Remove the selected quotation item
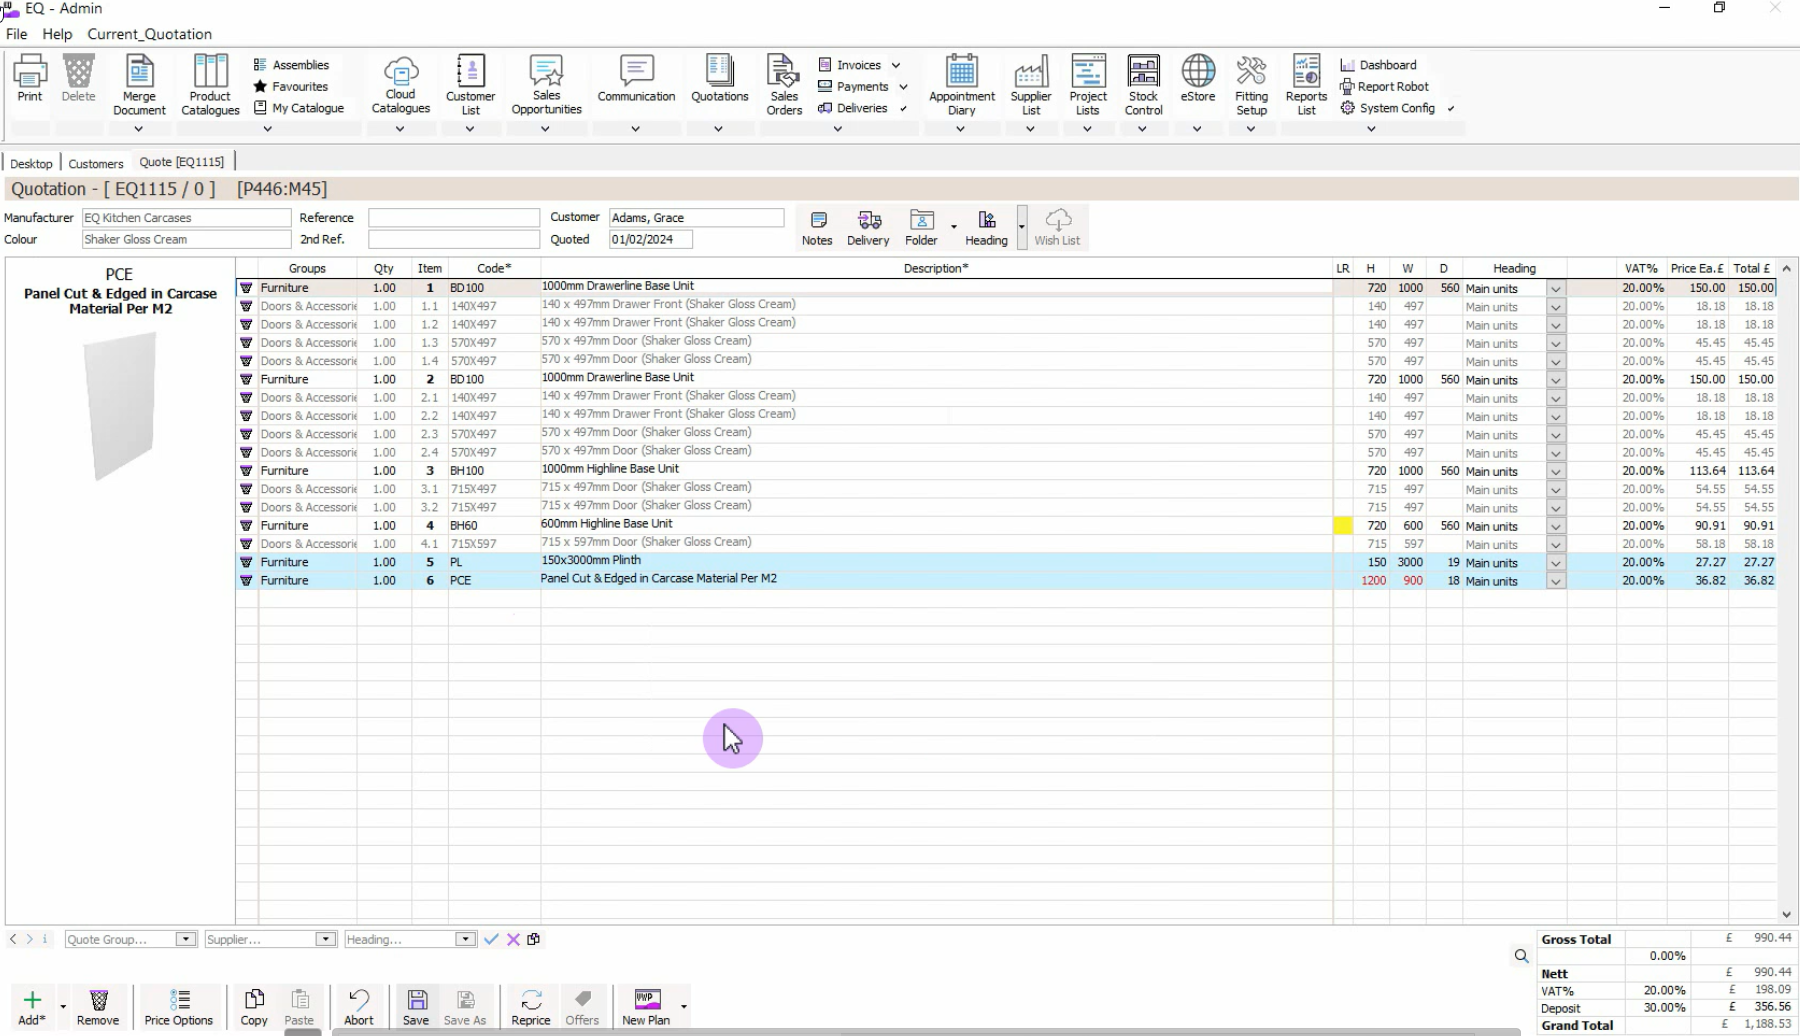This screenshot has height=1036, width=1800. click(x=98, y=1007)
